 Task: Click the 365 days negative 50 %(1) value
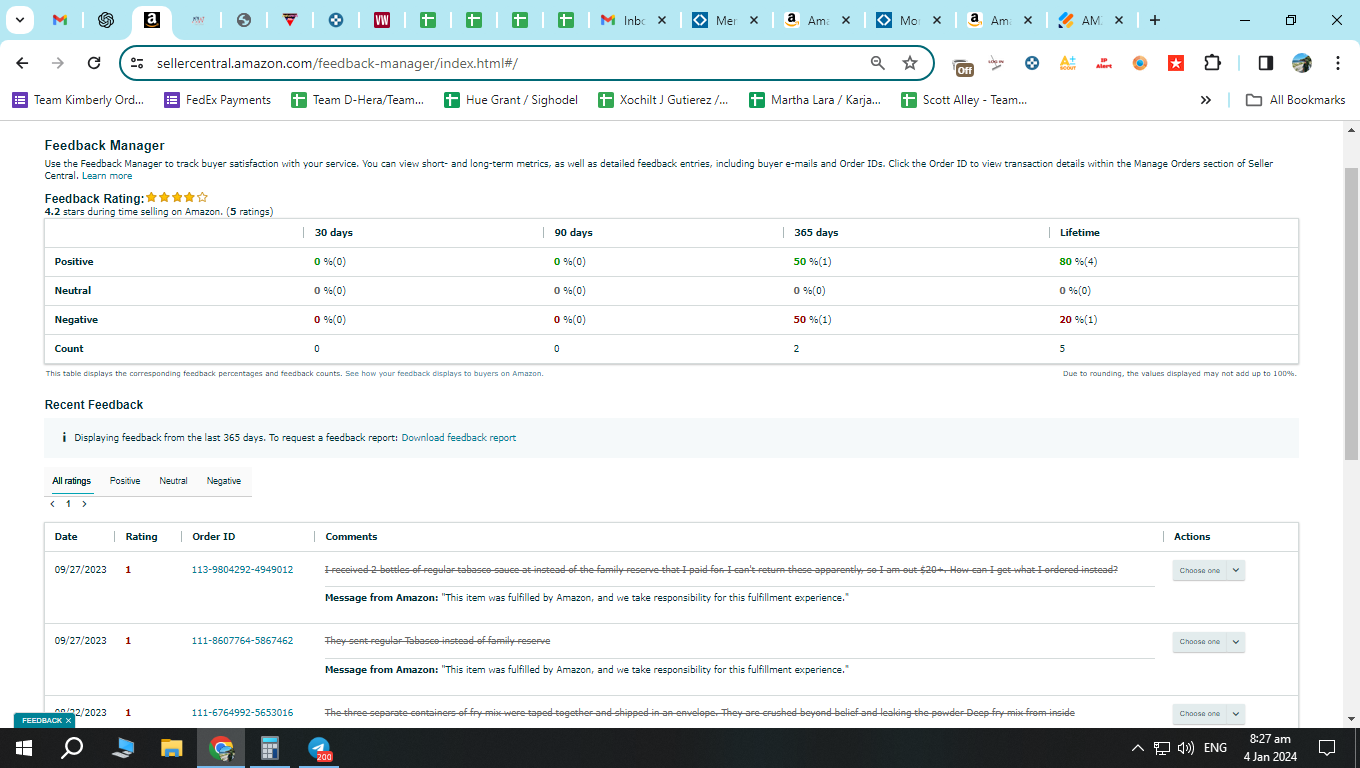(812, 320)
